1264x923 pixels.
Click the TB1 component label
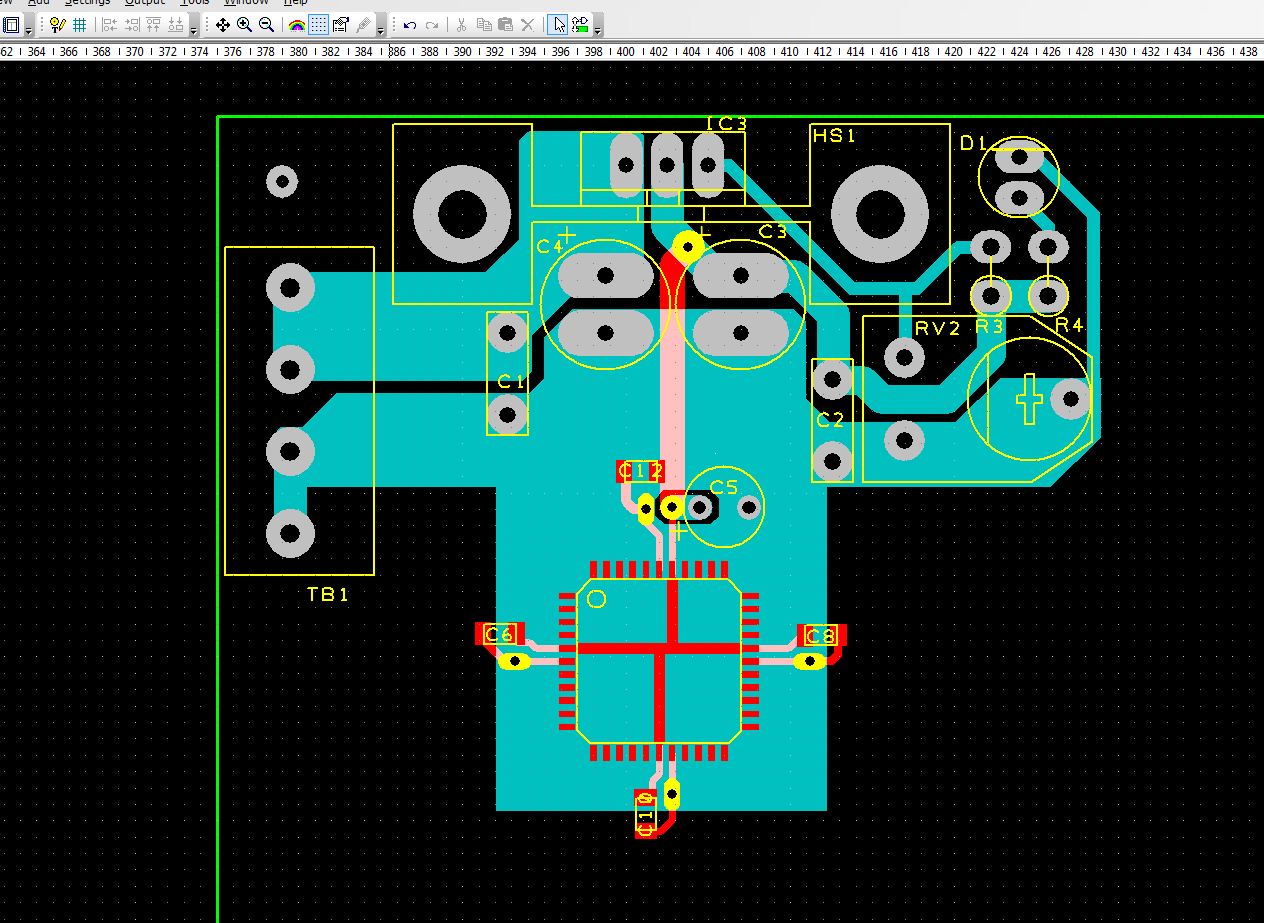328,595
